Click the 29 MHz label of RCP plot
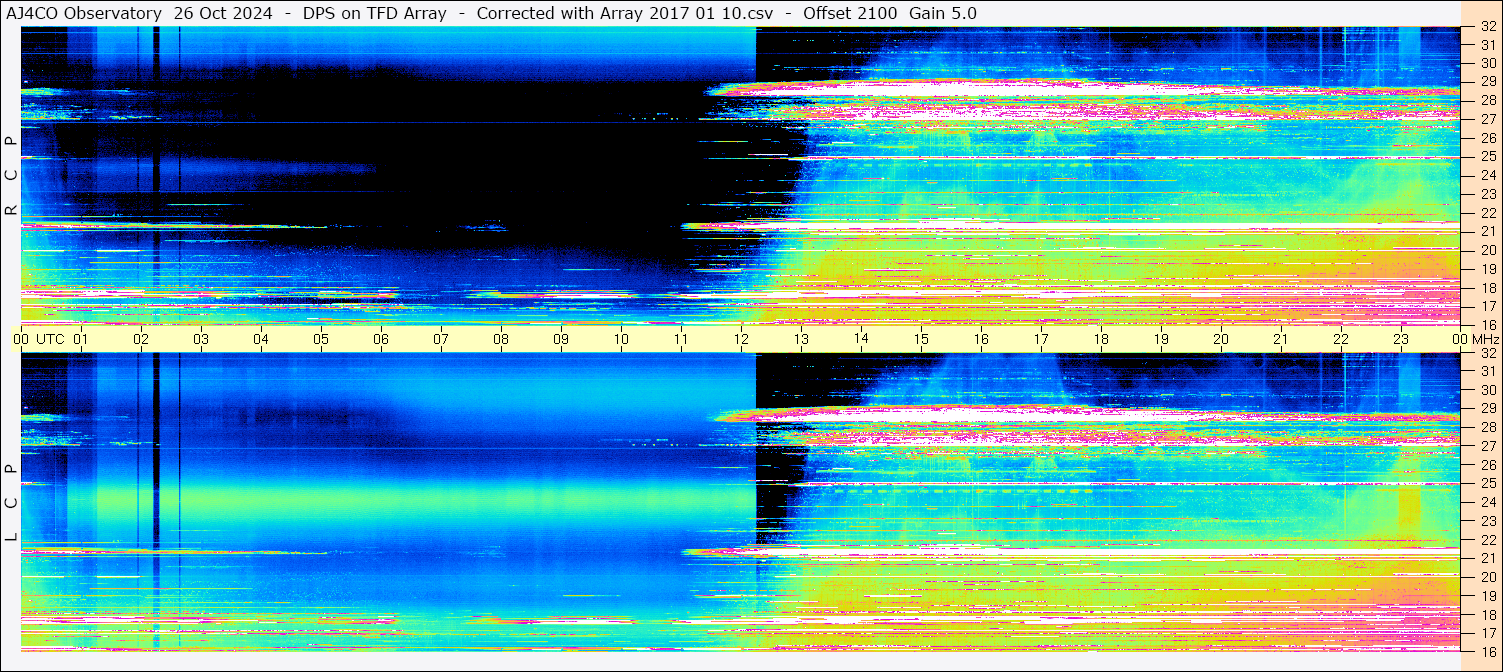The height and width of the screenshot is (672, 1503). 1487,81
